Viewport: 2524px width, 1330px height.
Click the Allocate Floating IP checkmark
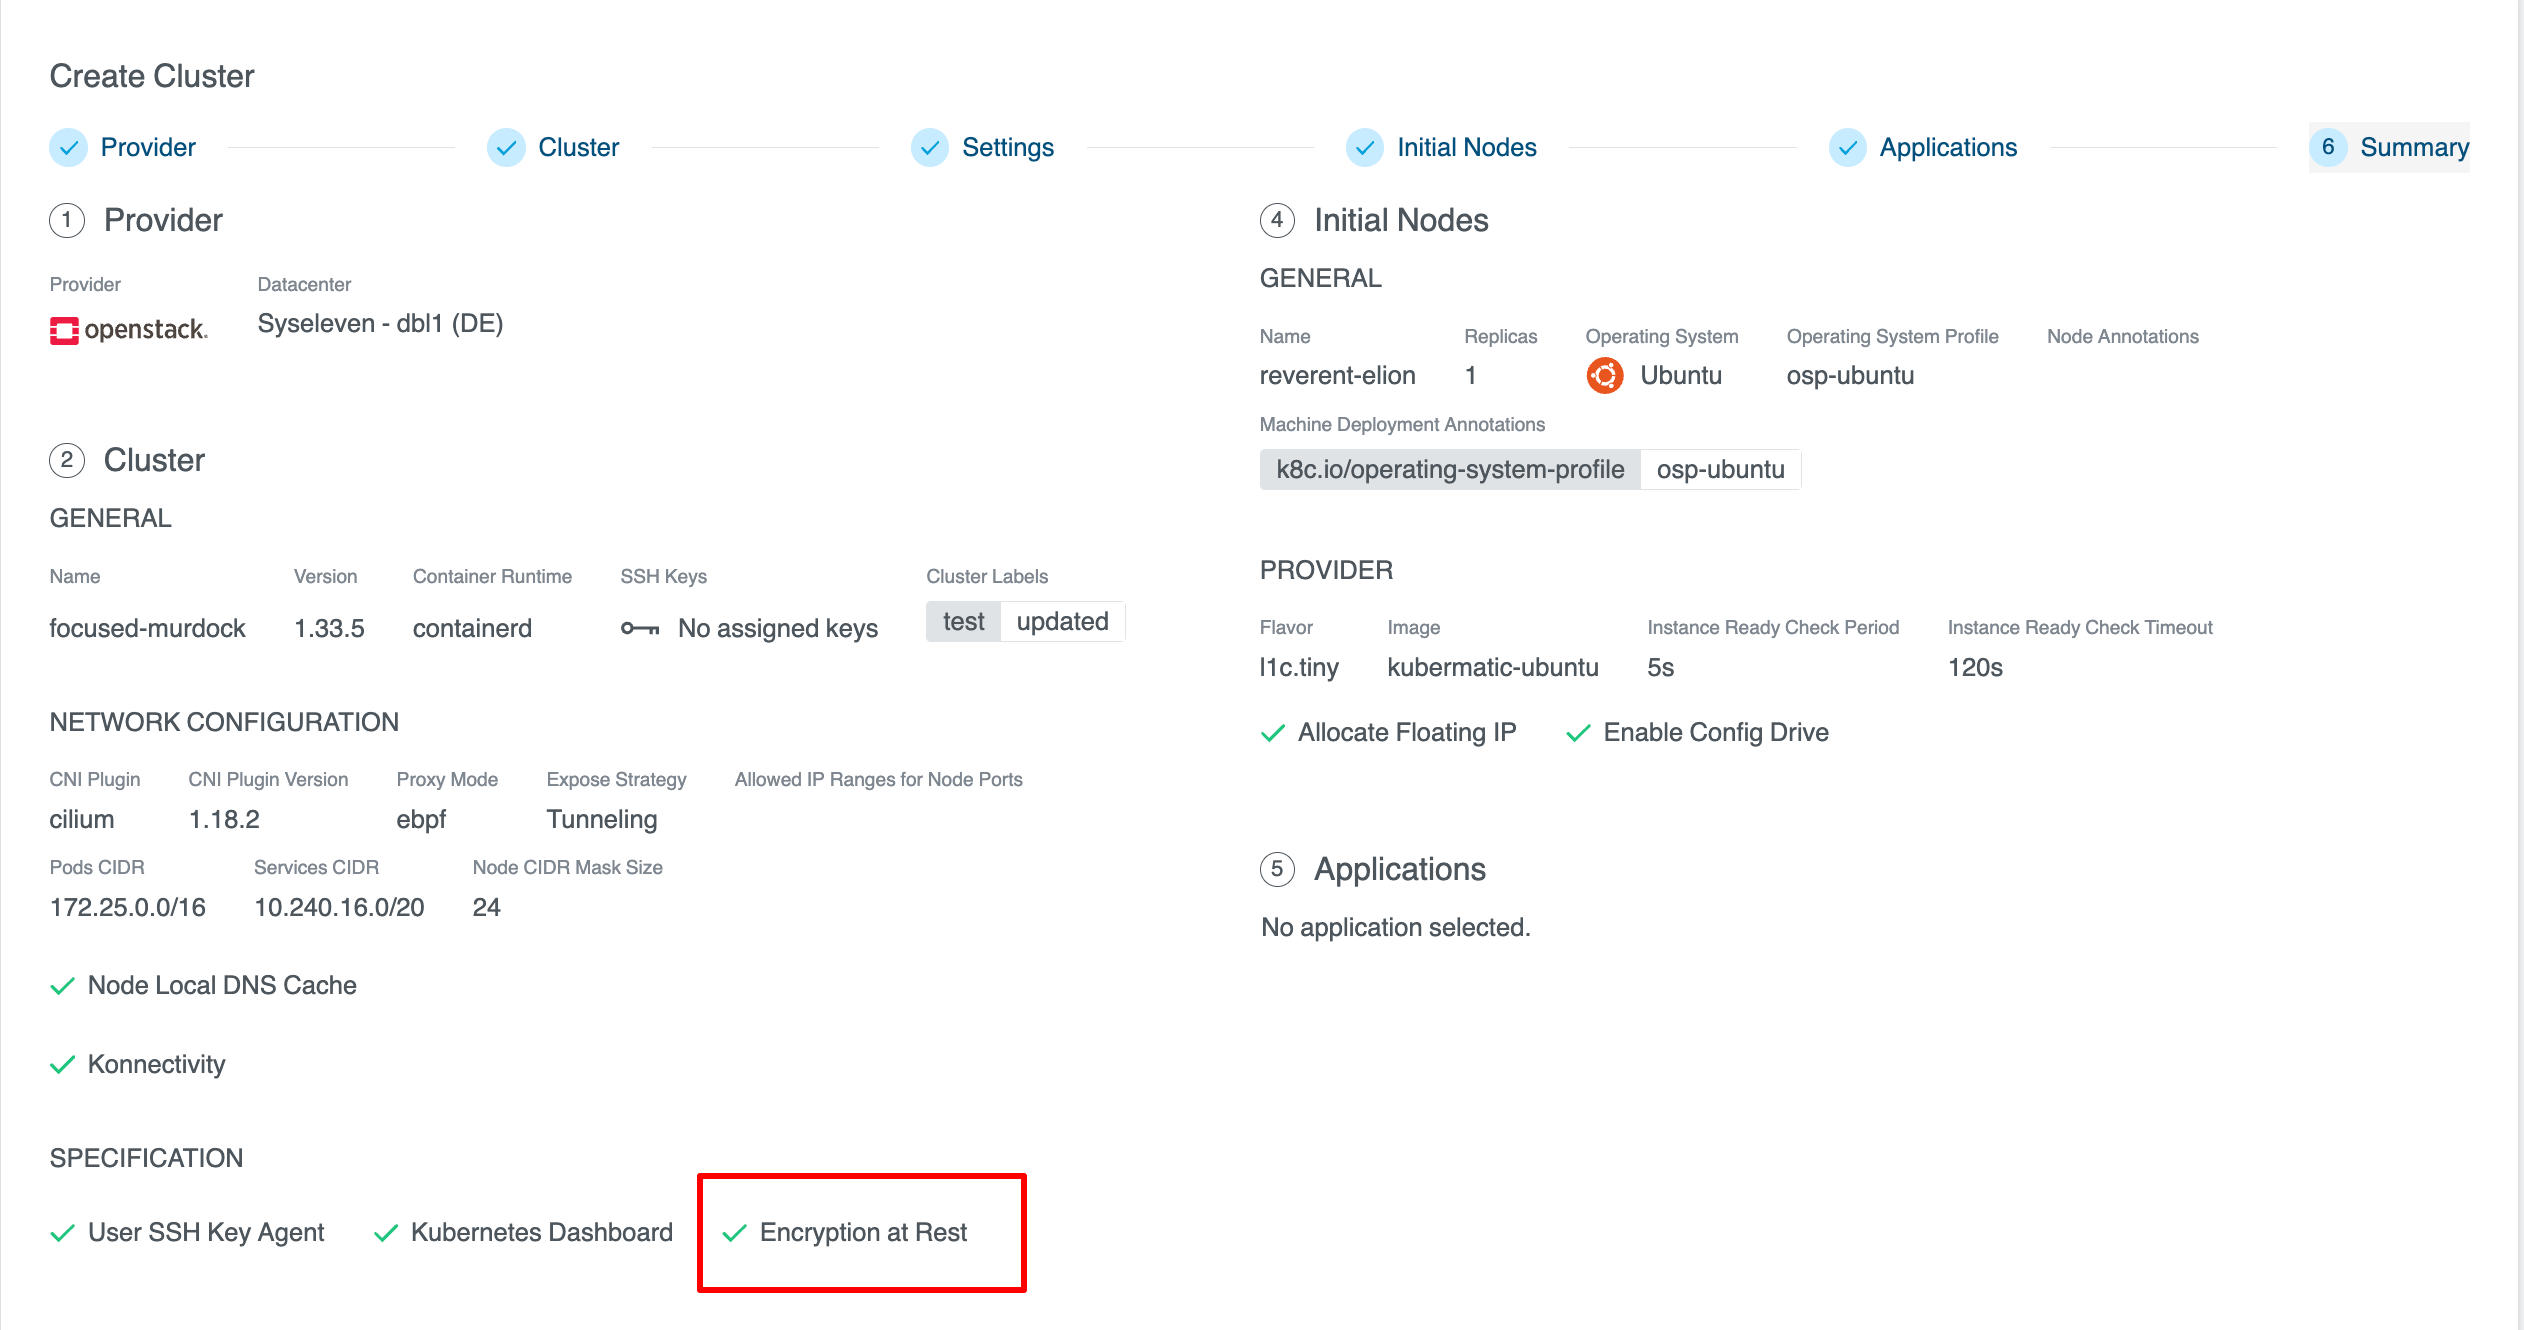pos(1273,733)
